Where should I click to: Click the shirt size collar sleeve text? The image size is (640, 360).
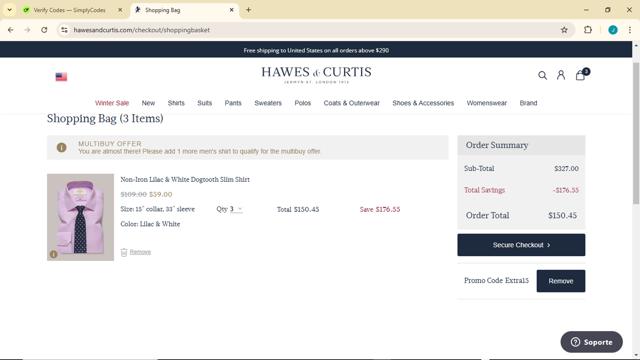[158, 209]
